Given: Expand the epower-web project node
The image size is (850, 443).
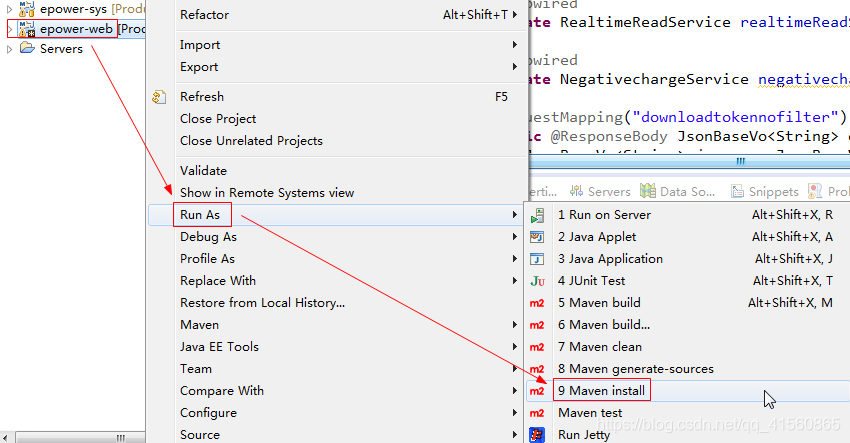Looking at the screenshot, I should [x=10, y=29].
